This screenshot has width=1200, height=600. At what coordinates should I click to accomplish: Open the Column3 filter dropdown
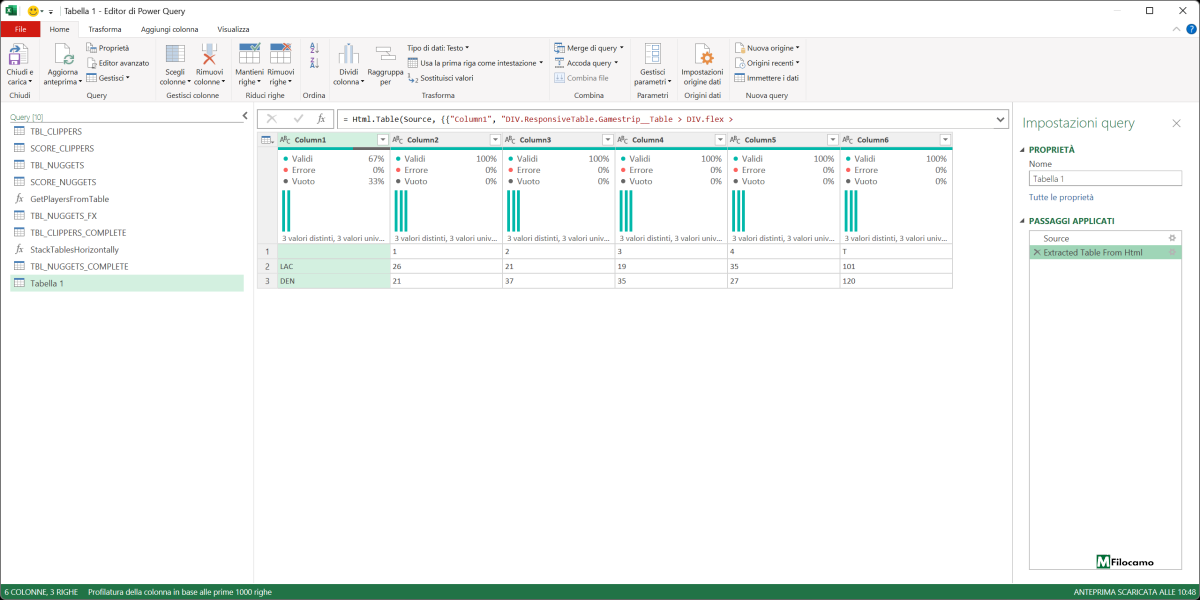click(x=607, y=140)
